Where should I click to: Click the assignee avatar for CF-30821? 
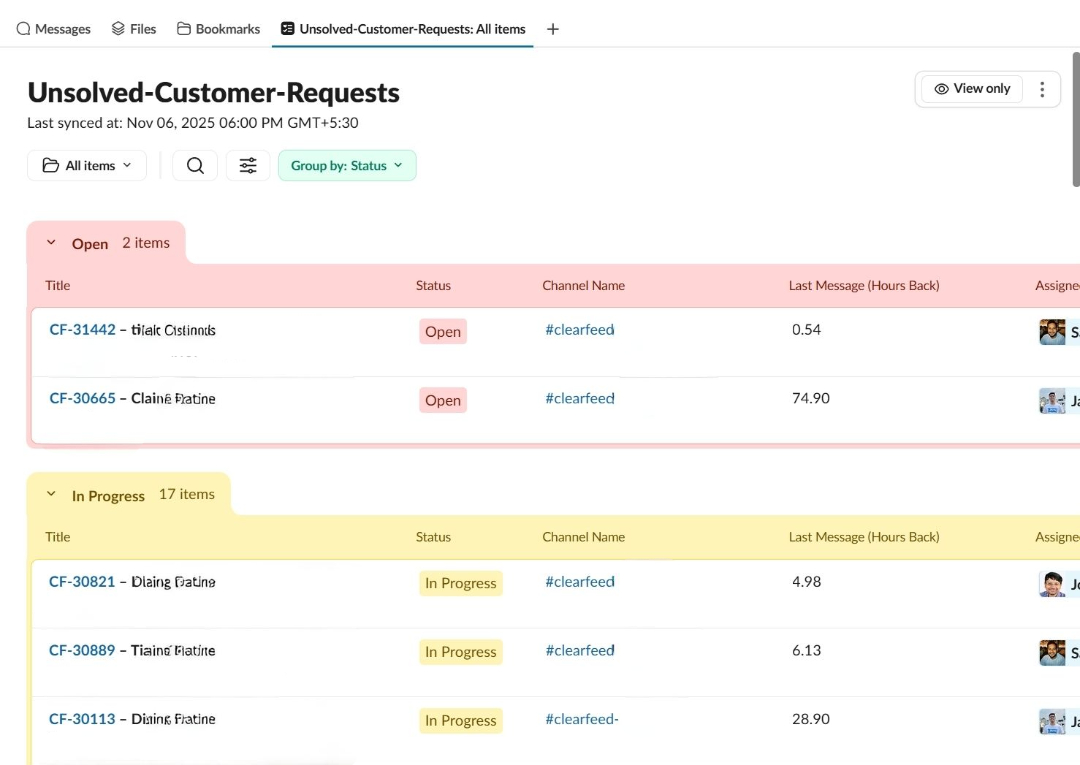[1054, 583]
